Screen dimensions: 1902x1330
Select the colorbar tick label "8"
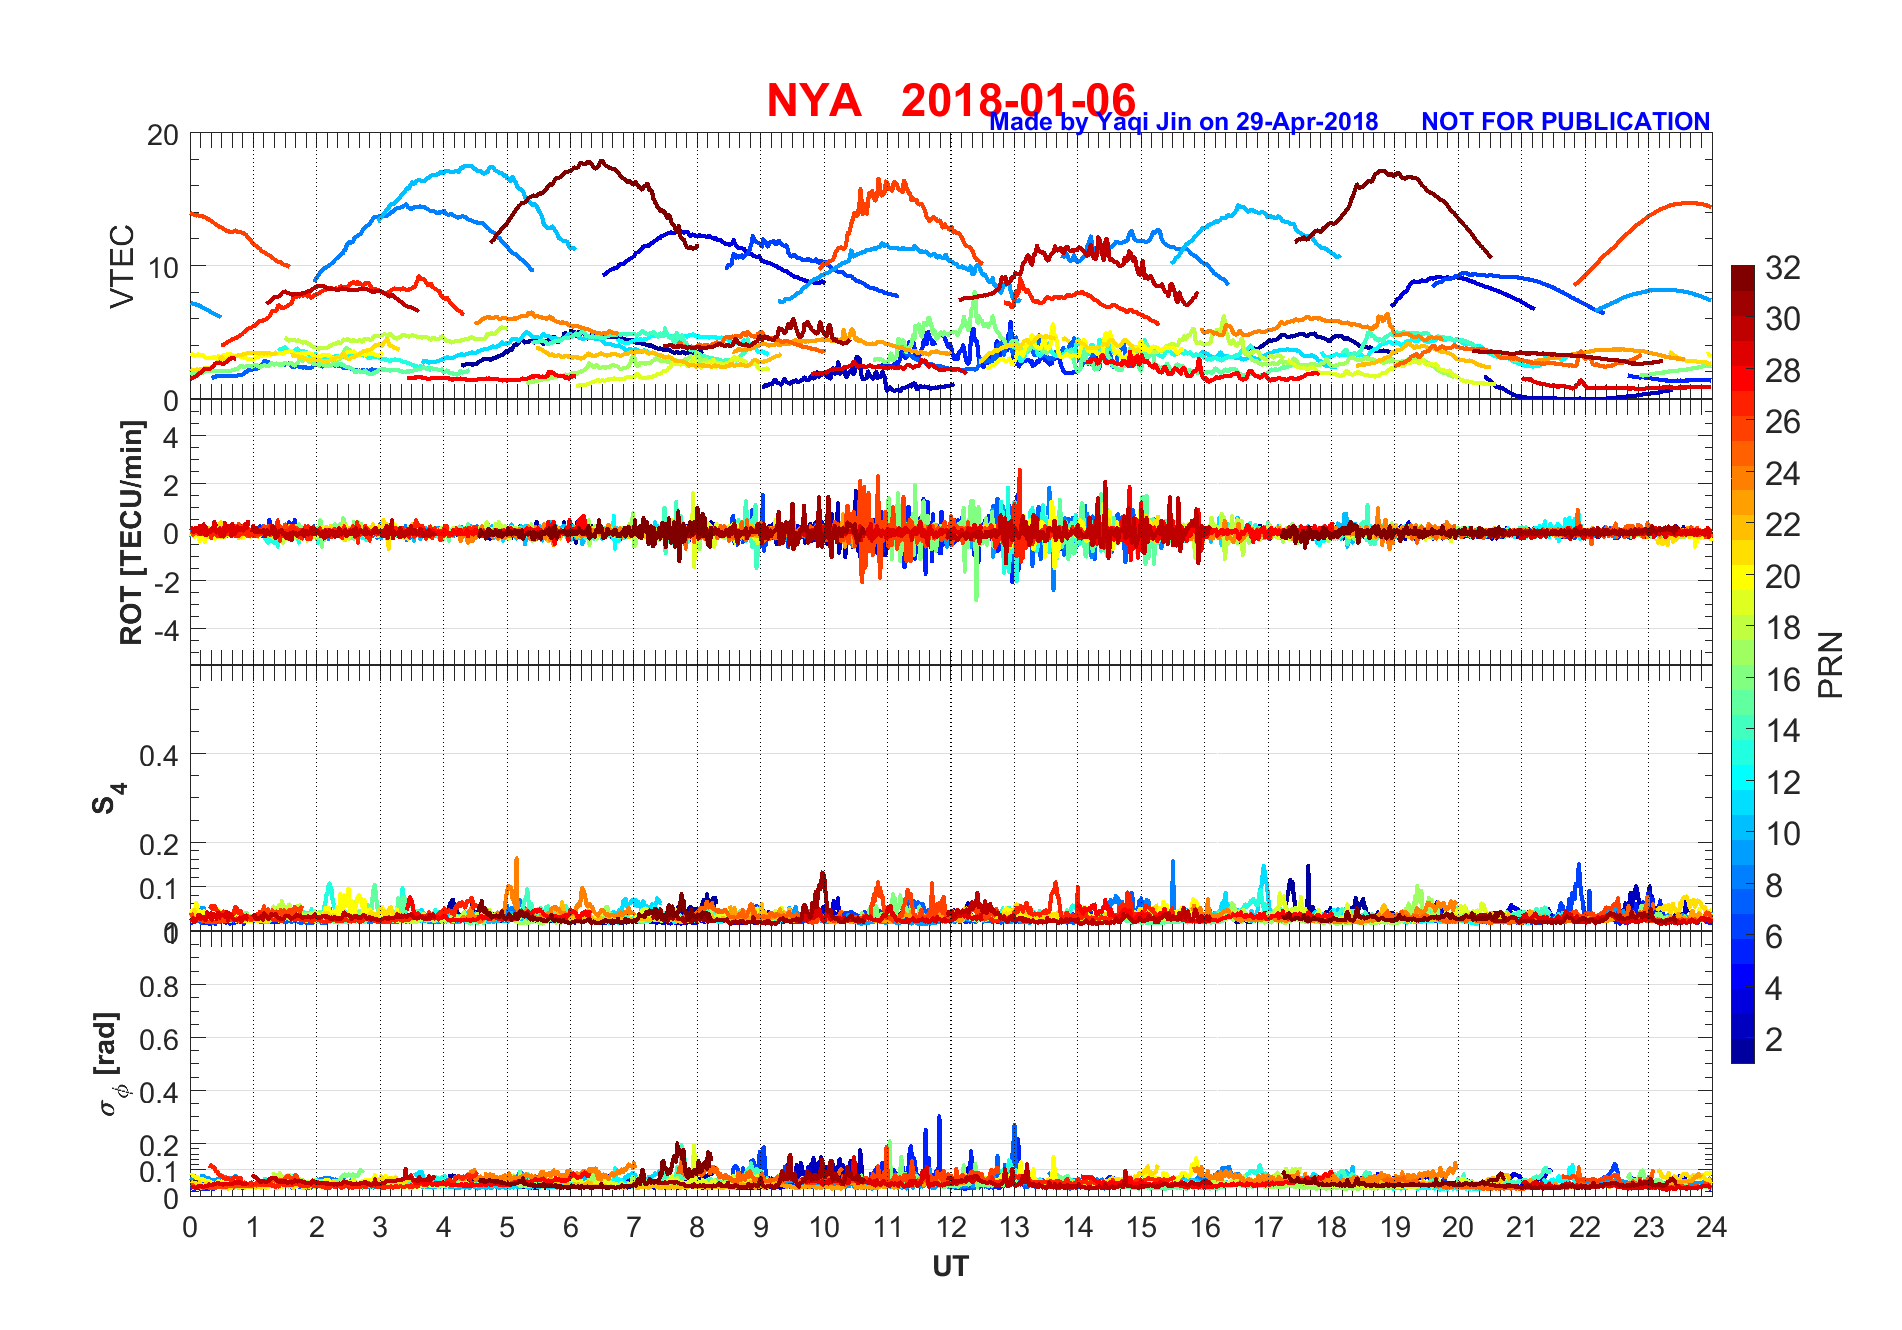click(1774, 886)
